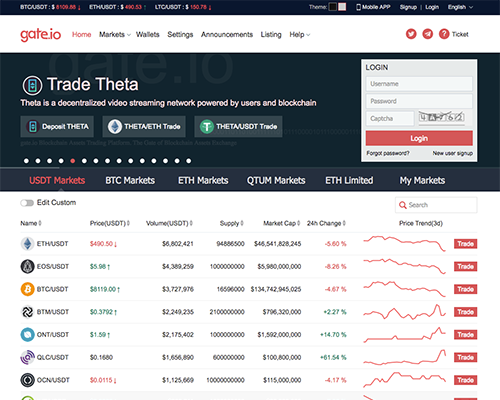Sort the table by Supply

coord(232,223)
